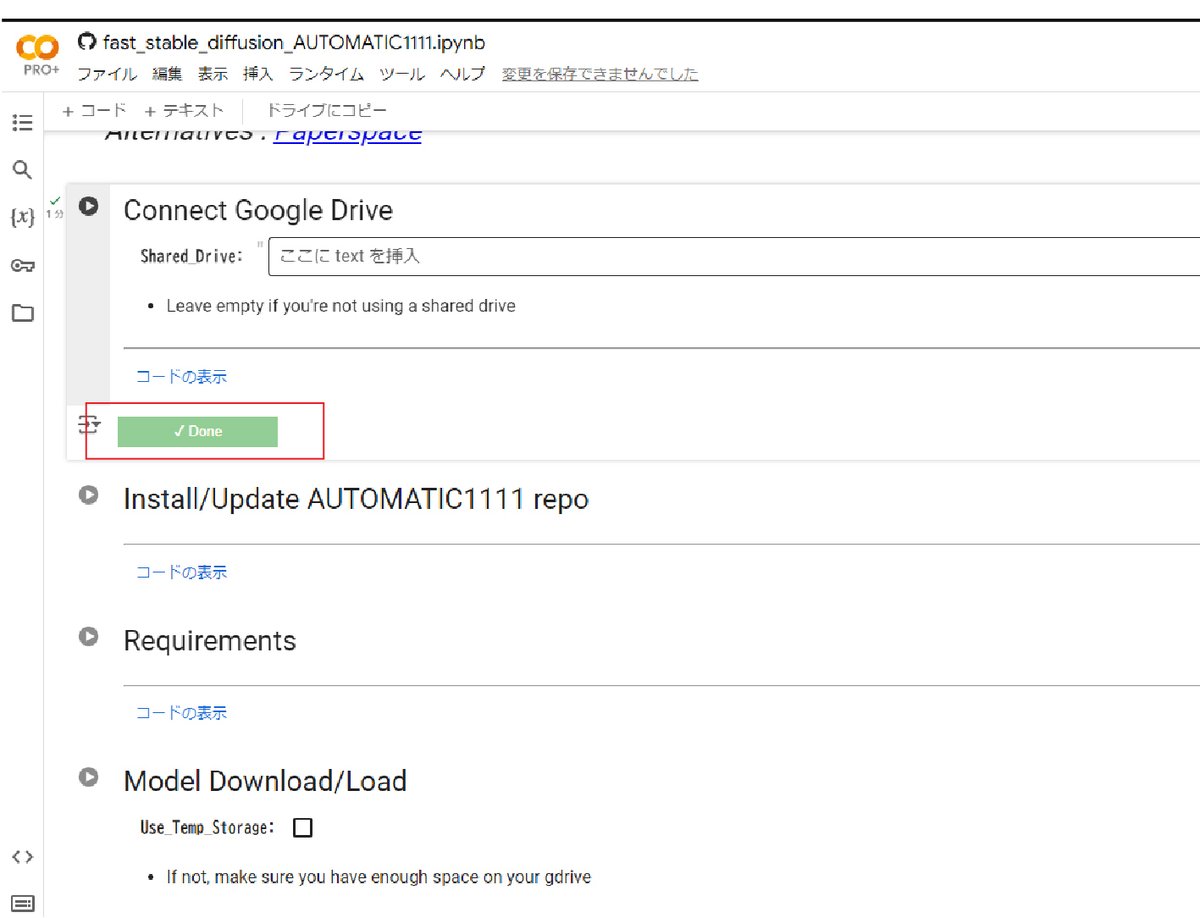Click the Shared_Drive text input field
The height and width of the screenshot is (918, 1200).
click(x=734, y=256)
